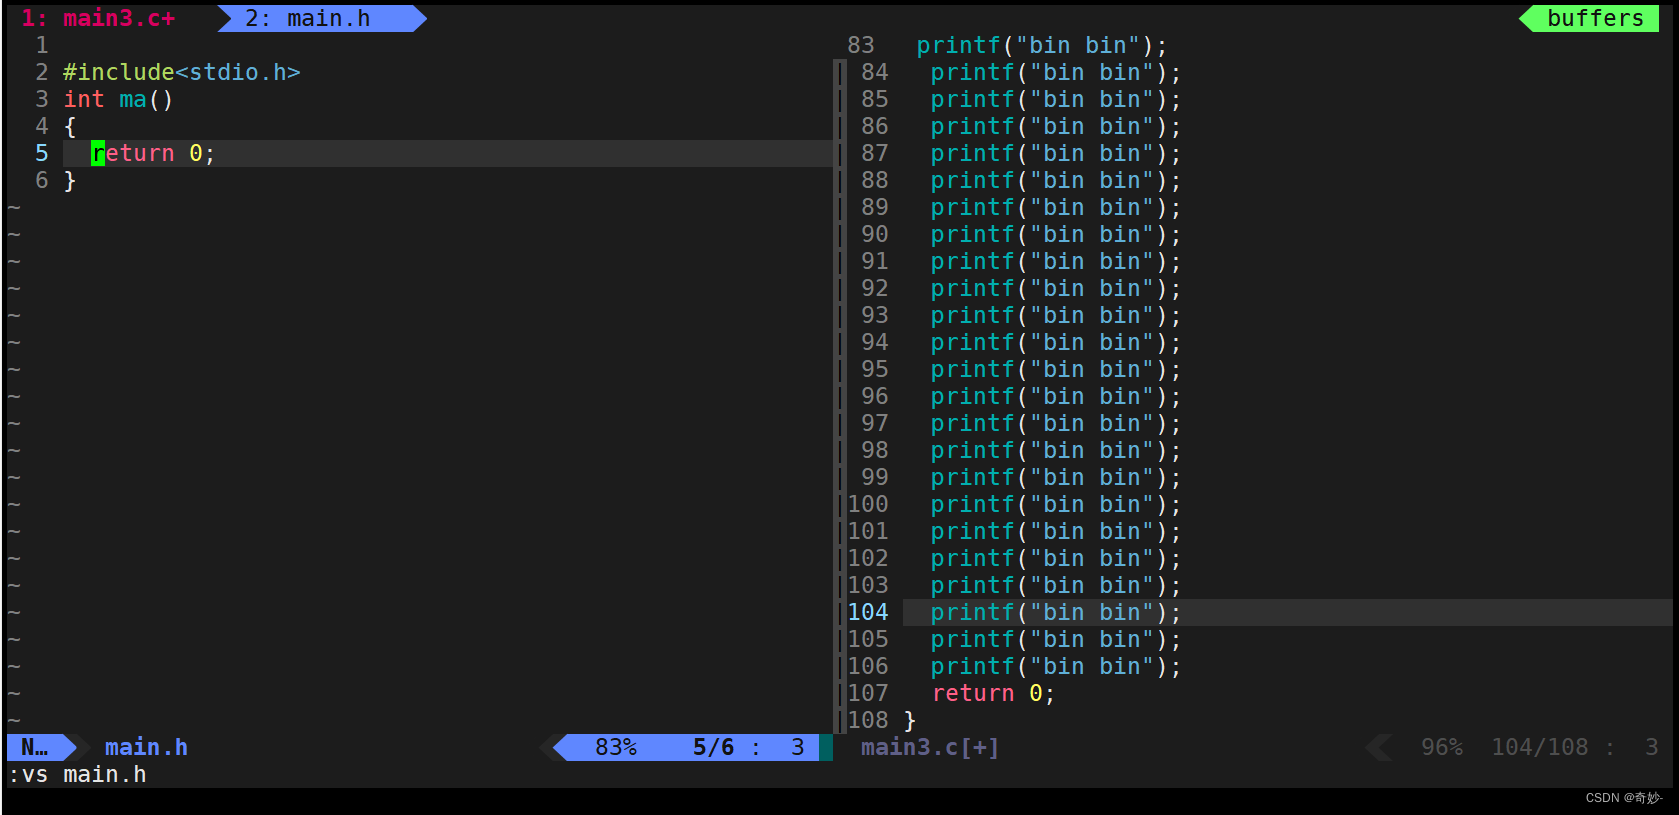
Task: Click the closing brace on line 6
Action: (69, 180)
